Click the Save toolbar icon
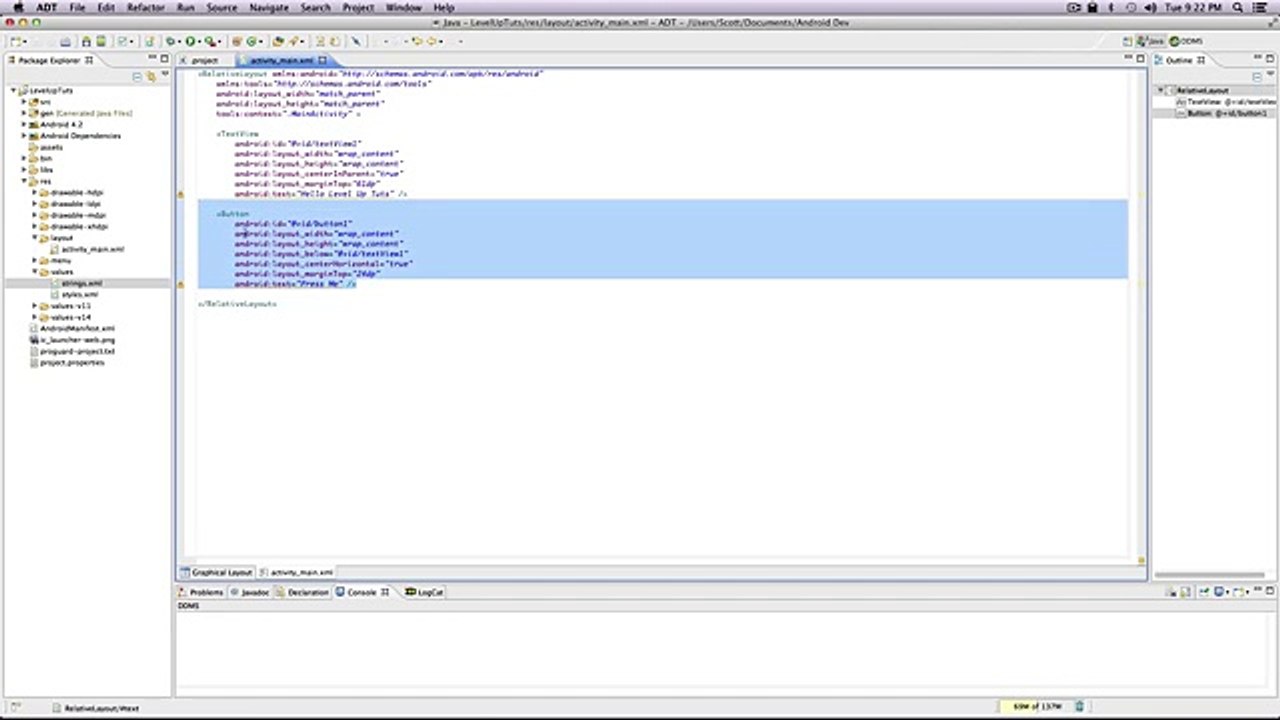This screenshot has height=720, width=1280. pyautogui.click(x=37, y=42)
